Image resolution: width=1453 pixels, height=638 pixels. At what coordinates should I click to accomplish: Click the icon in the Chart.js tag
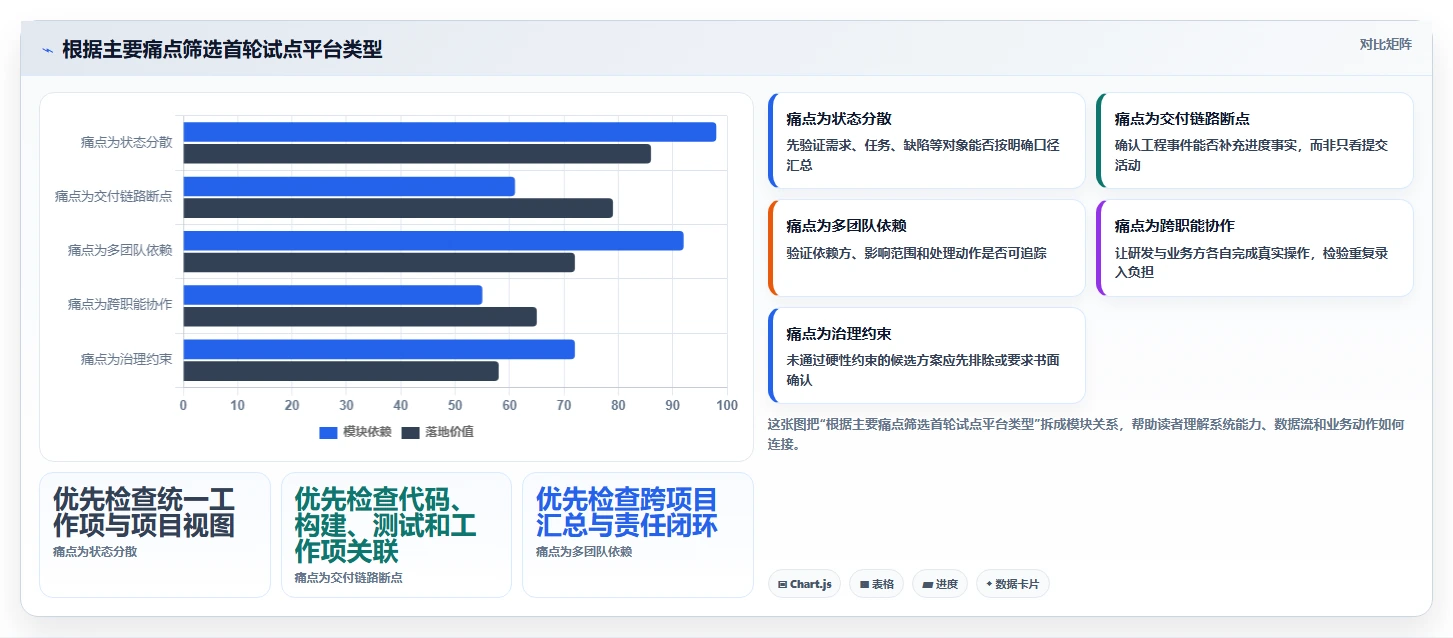pos(782,584)
